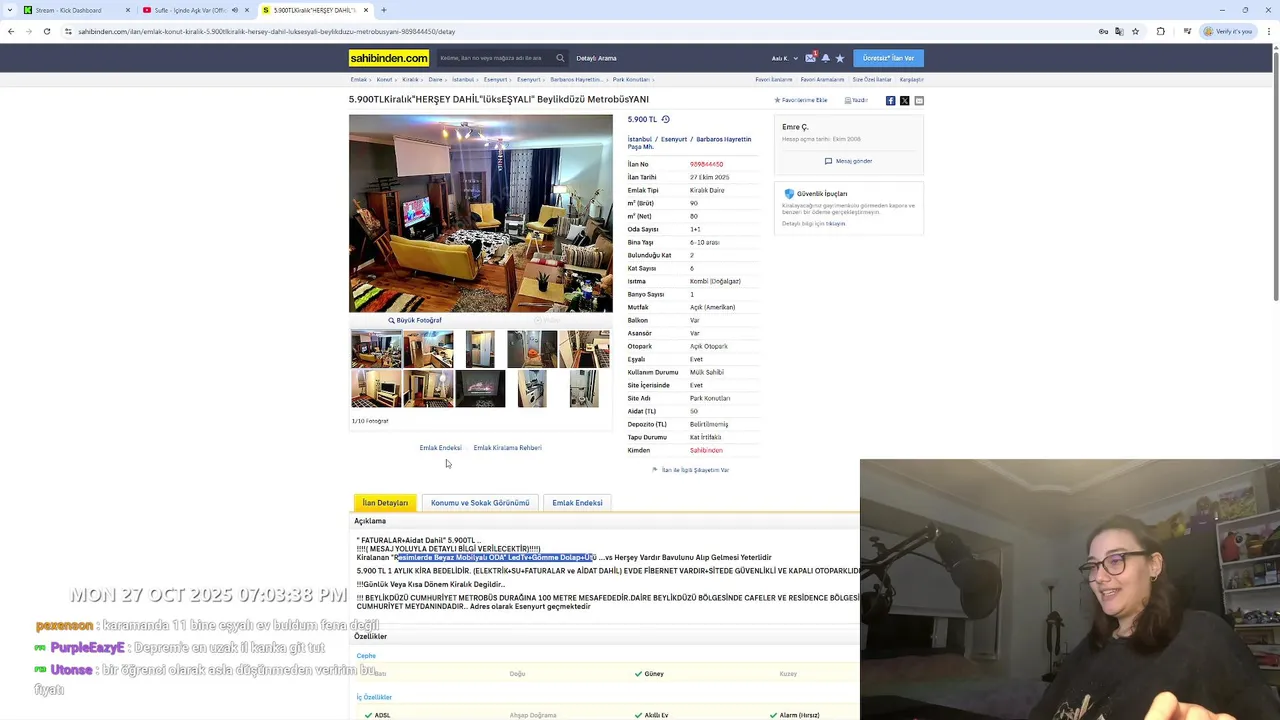This screenshot has width=1280, height=720.
Task: Click Büyük Fotoğraf link
Action: coord(415,321)
